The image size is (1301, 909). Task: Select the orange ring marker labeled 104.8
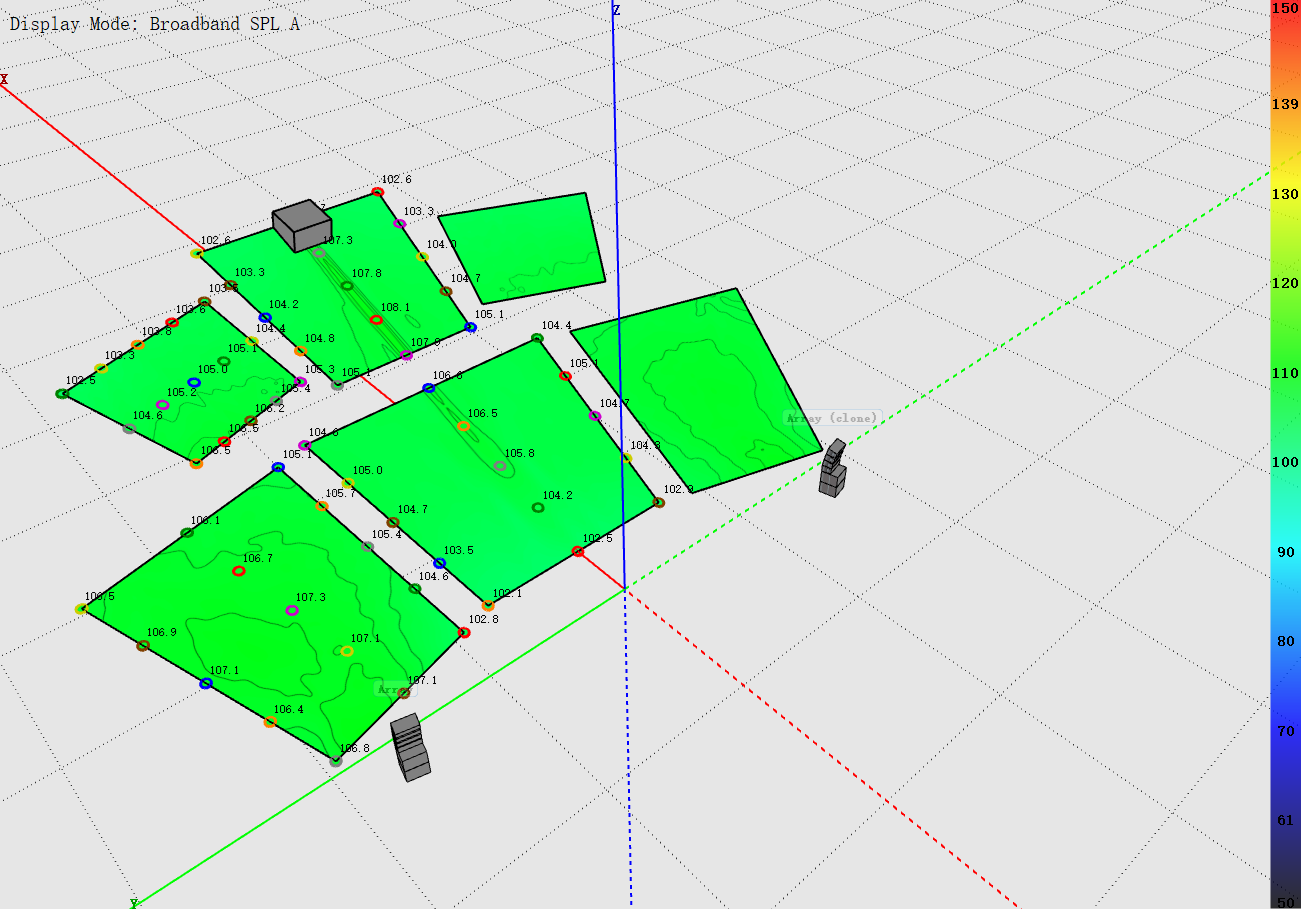(x=300, y=351)
